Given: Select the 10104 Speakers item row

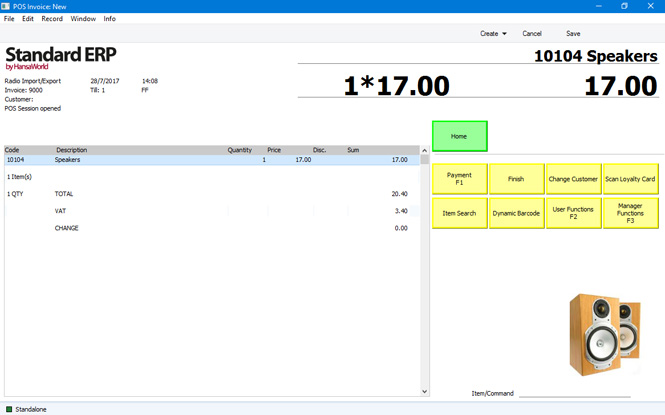Looking at the screenshot, I should 212,160.
